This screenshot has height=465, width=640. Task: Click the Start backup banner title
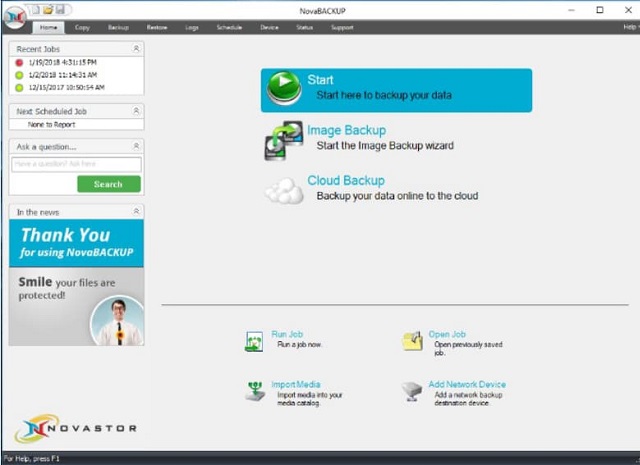320,80
